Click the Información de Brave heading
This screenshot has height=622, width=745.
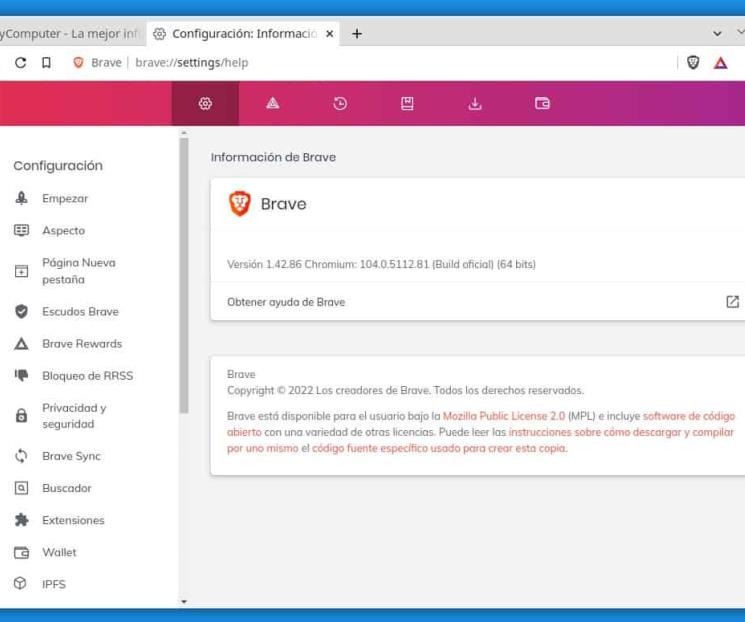[x=273, y=157]
